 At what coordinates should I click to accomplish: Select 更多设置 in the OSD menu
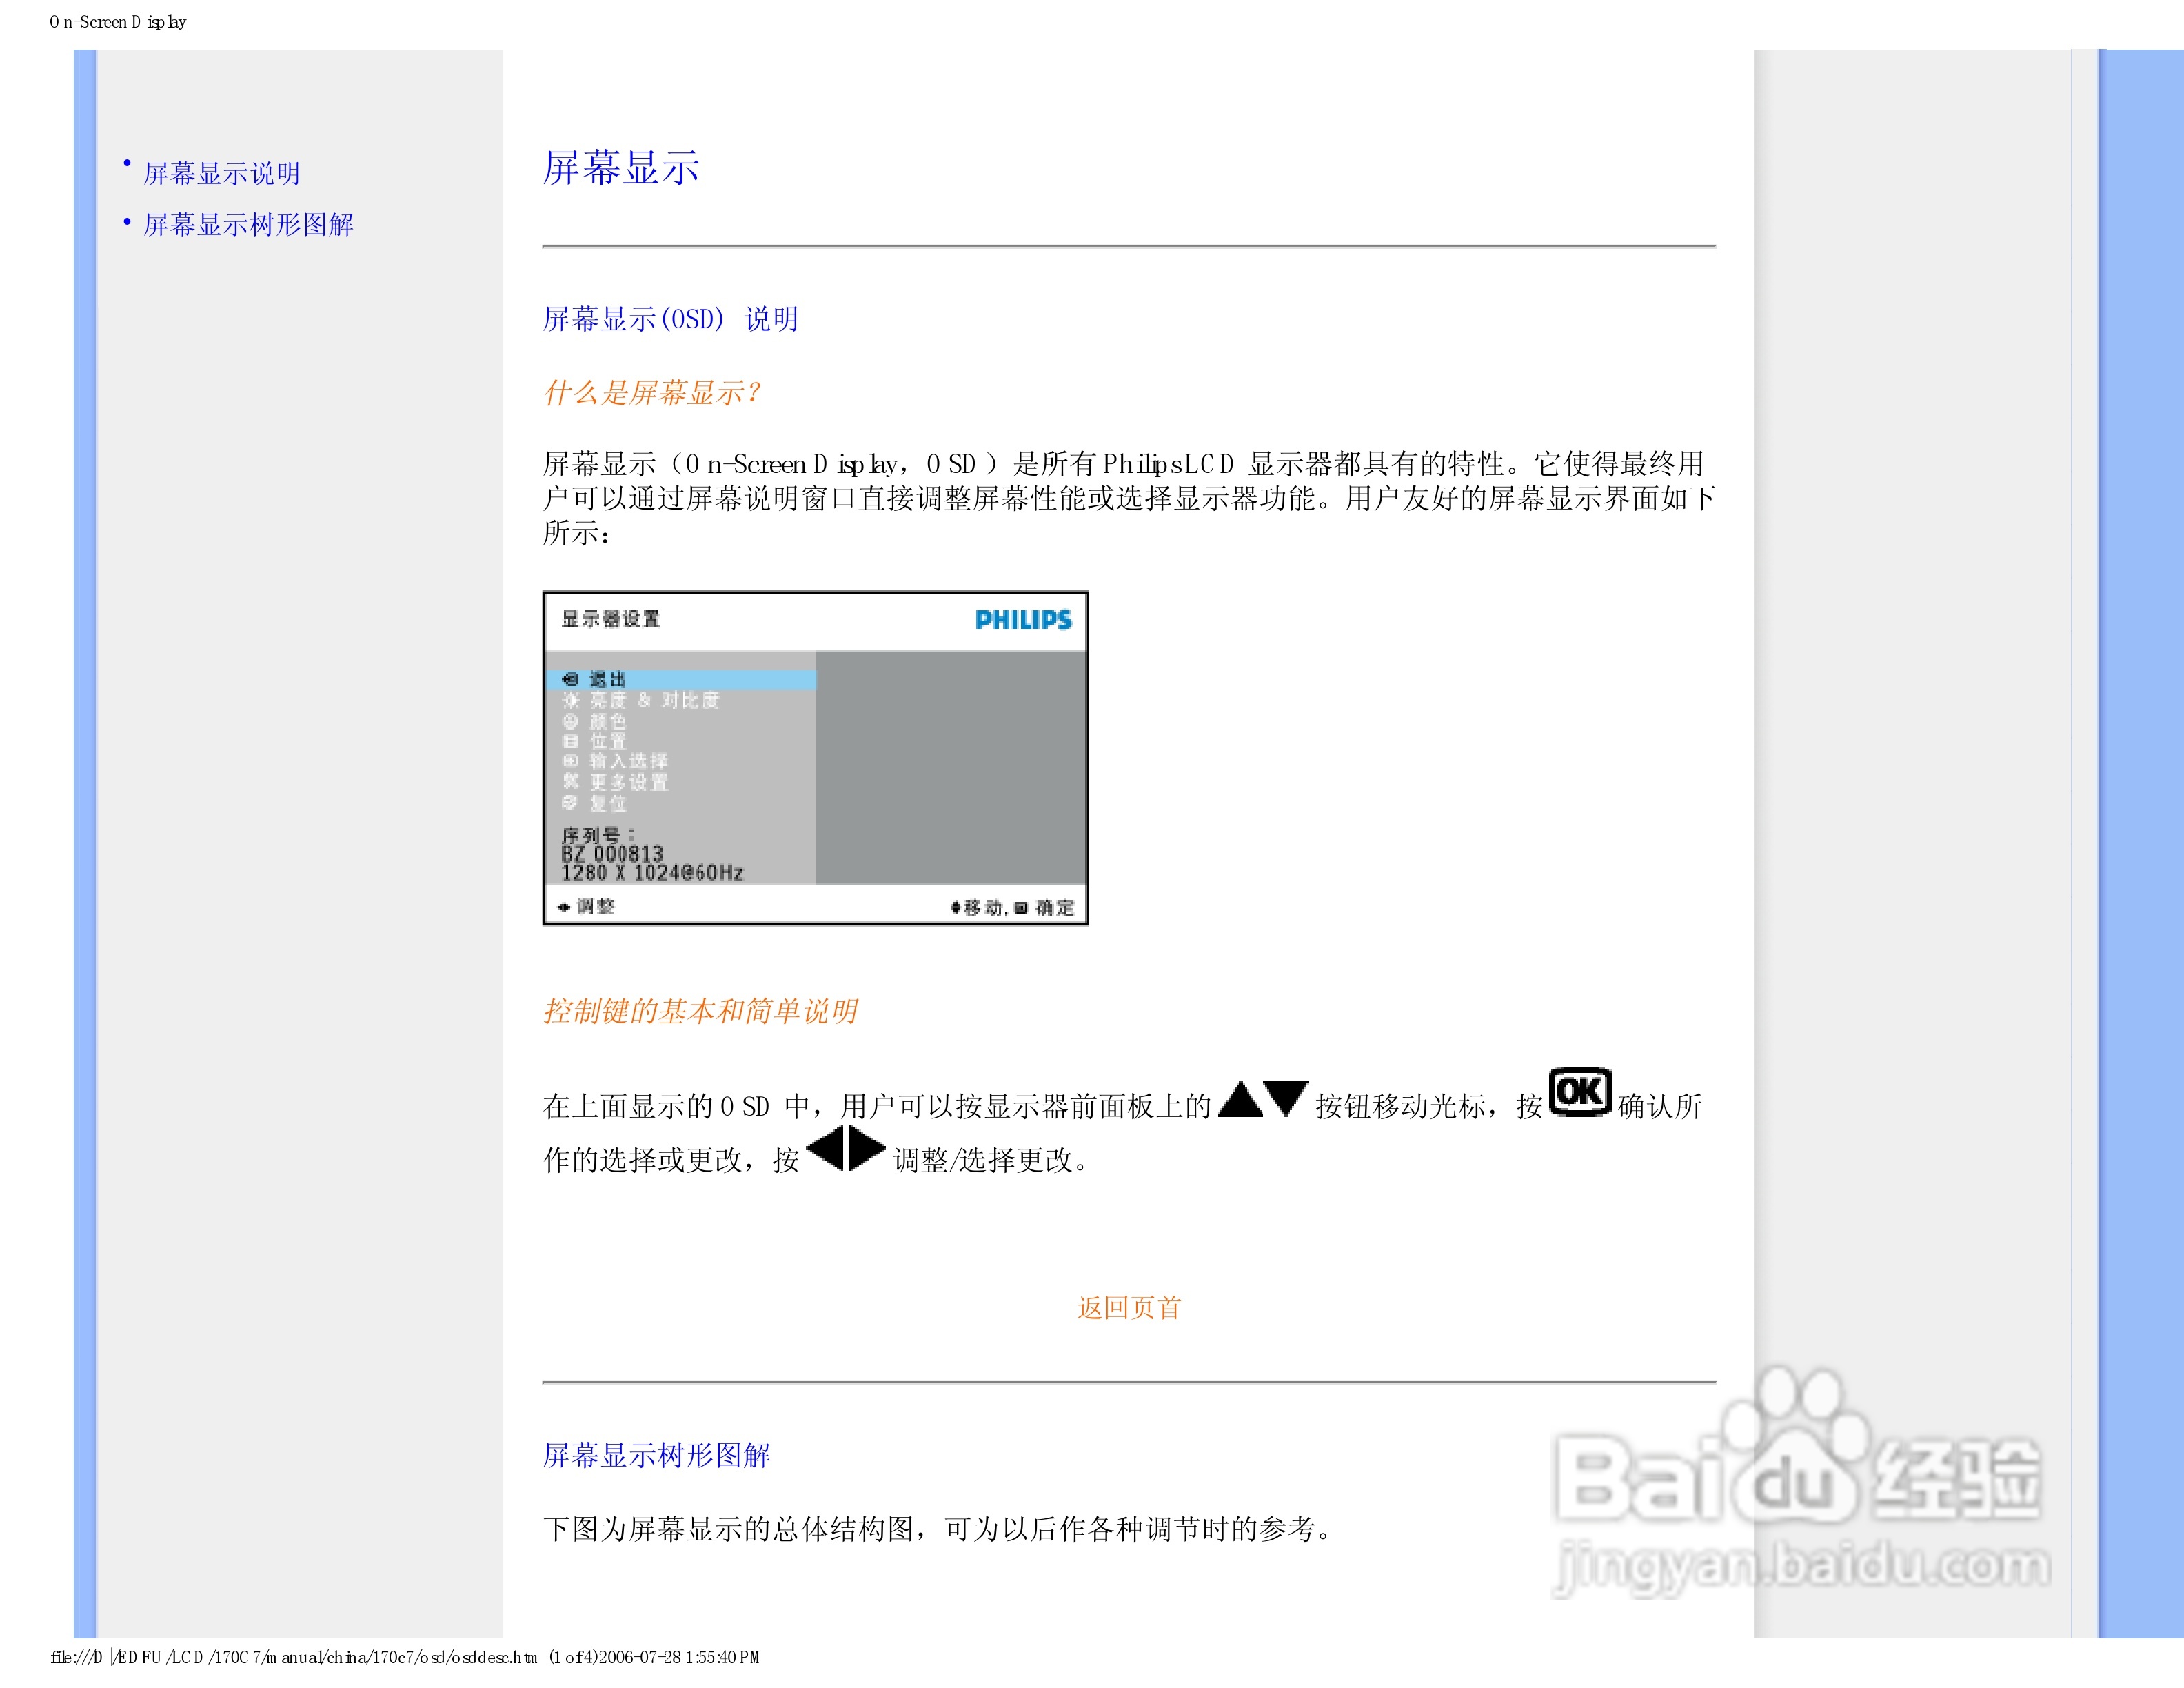pos(628,782)
